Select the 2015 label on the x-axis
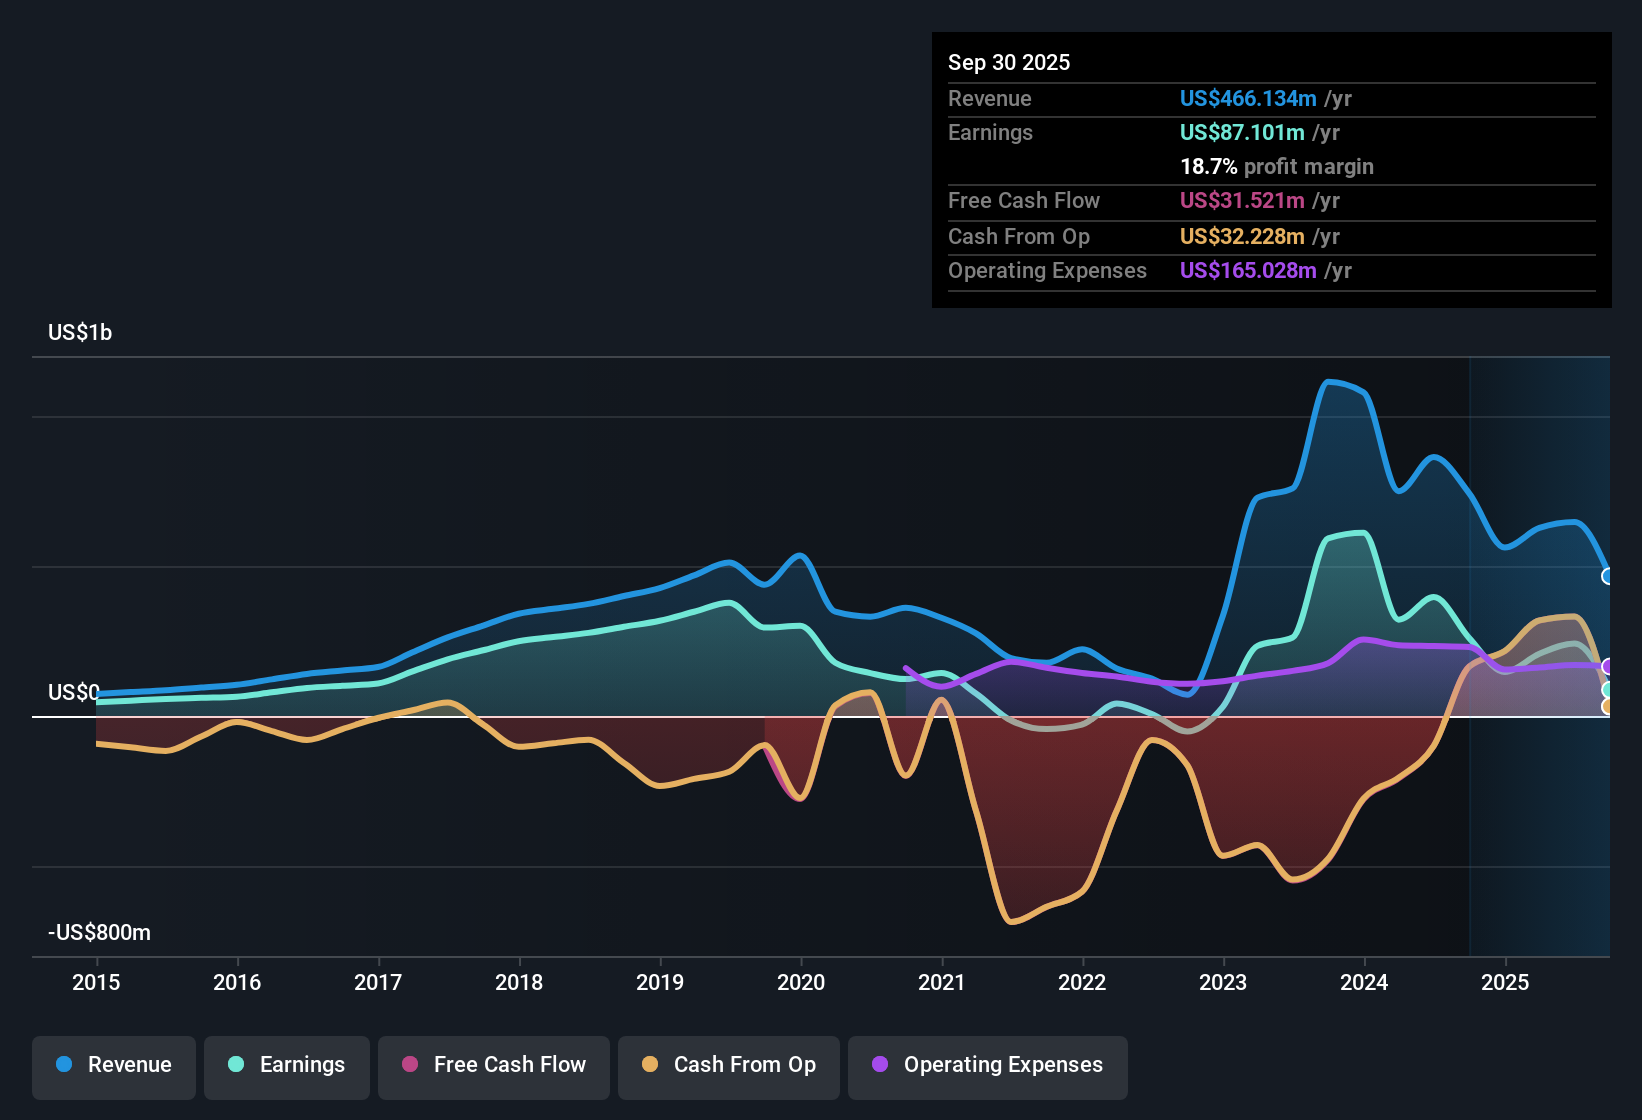 [96, 983]
